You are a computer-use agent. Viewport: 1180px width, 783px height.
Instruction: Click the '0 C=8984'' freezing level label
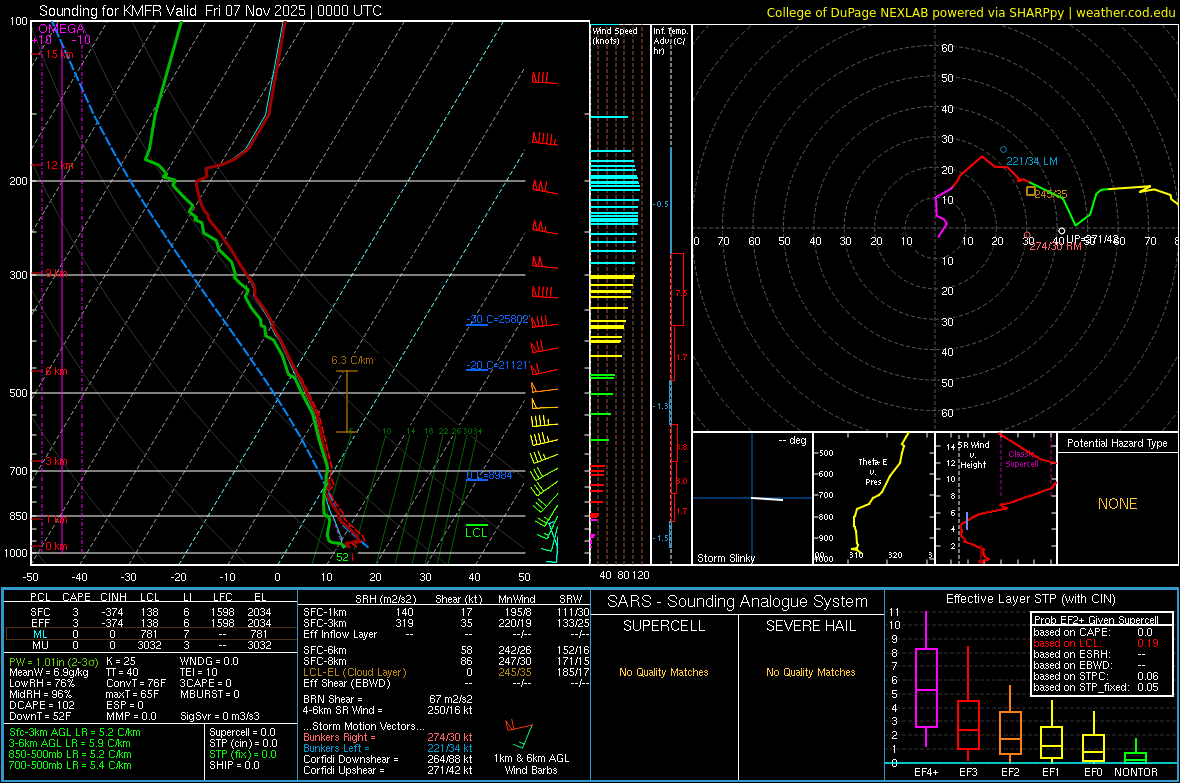[x=489, y=475]
